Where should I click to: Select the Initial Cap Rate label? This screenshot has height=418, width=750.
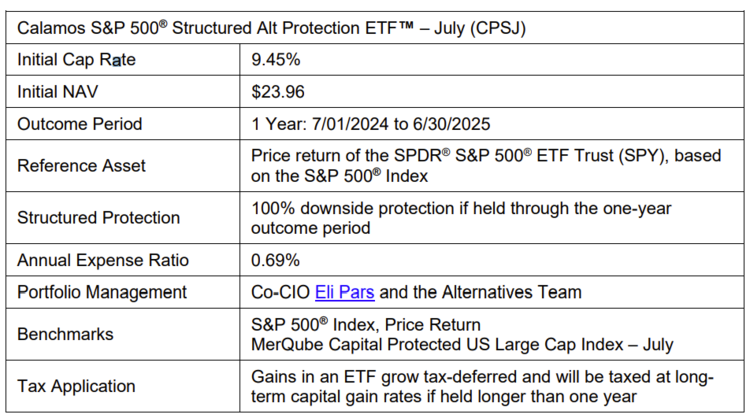pyautogui.click(x=76, y=60)
